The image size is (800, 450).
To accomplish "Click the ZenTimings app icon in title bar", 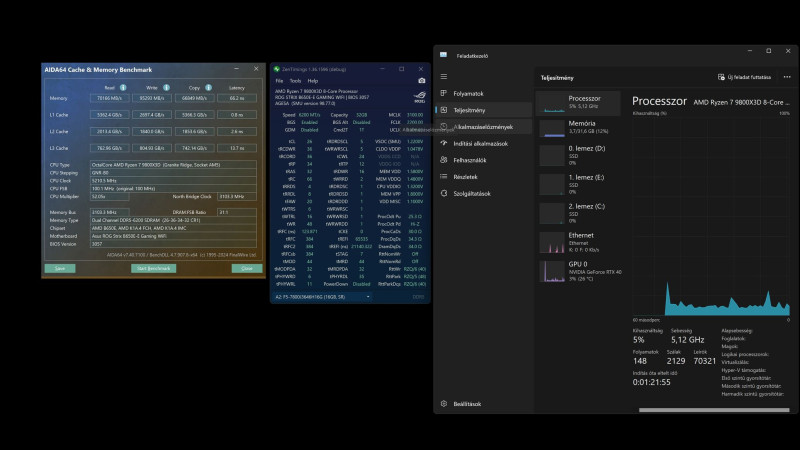I will (277, 69).
